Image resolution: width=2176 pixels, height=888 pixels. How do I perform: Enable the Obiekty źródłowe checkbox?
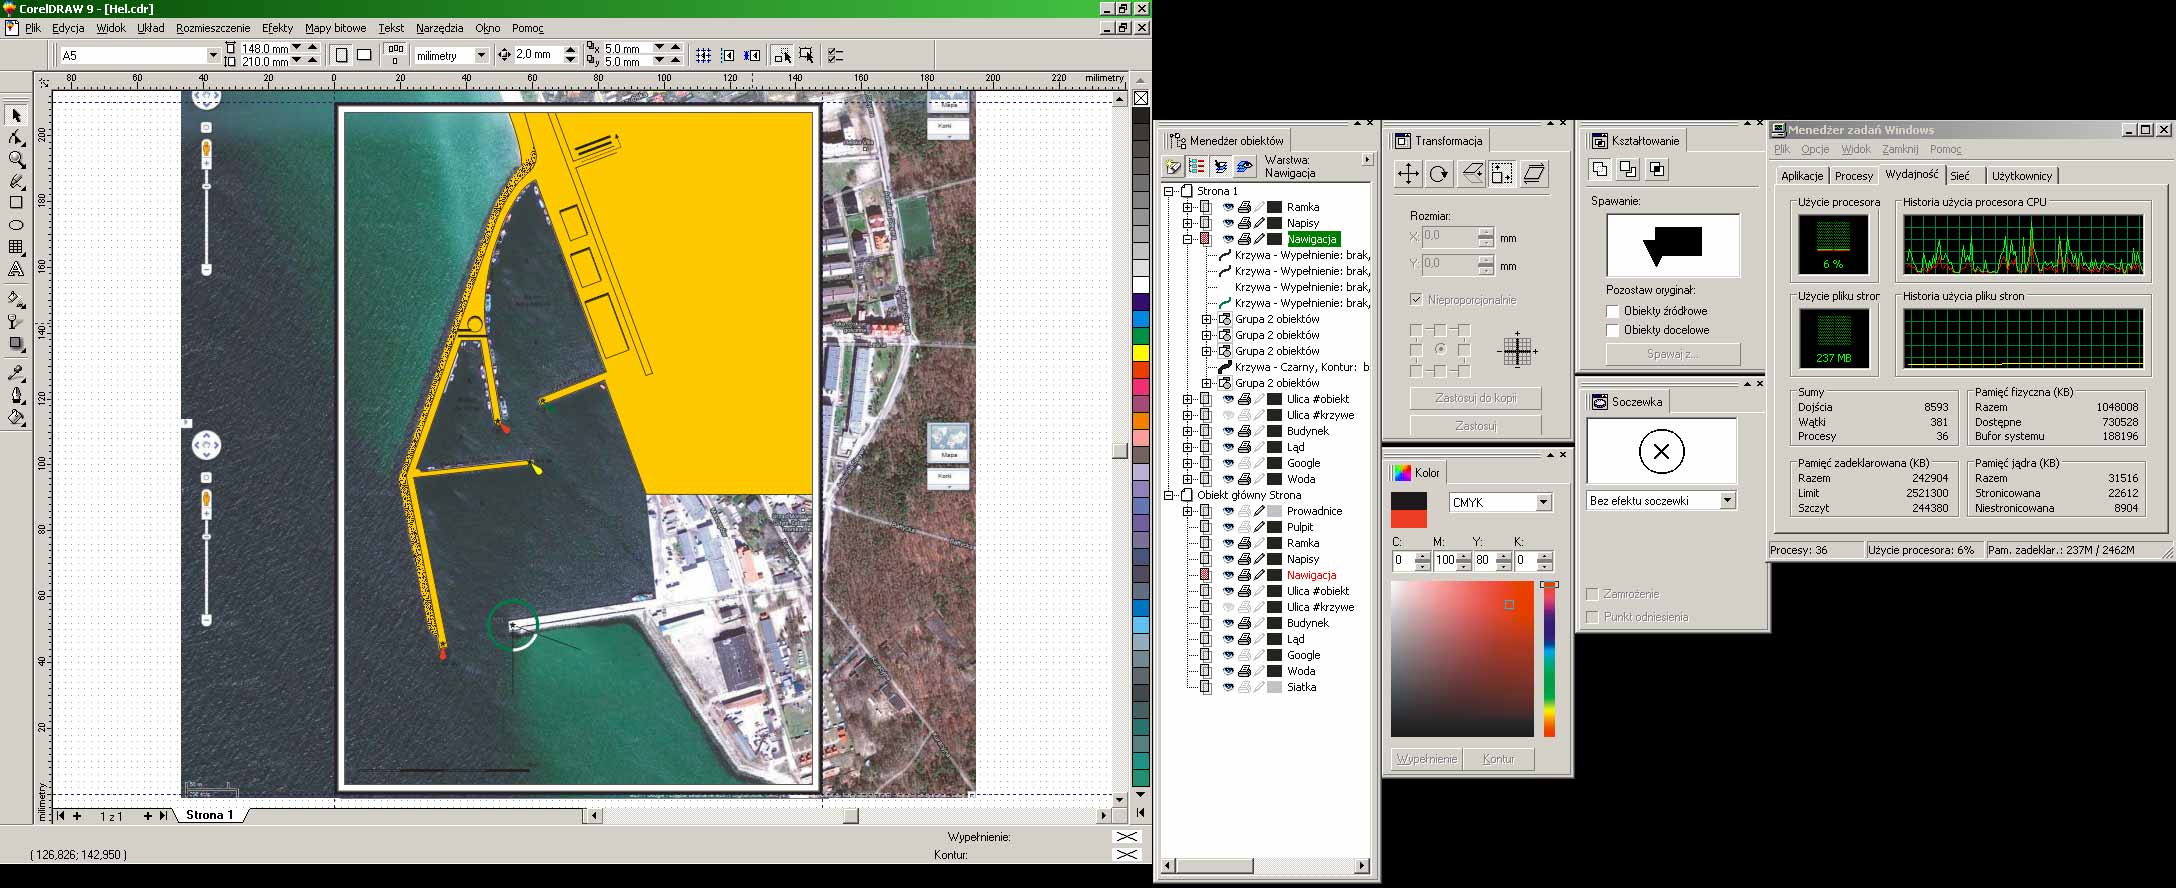click(1612, 311)
